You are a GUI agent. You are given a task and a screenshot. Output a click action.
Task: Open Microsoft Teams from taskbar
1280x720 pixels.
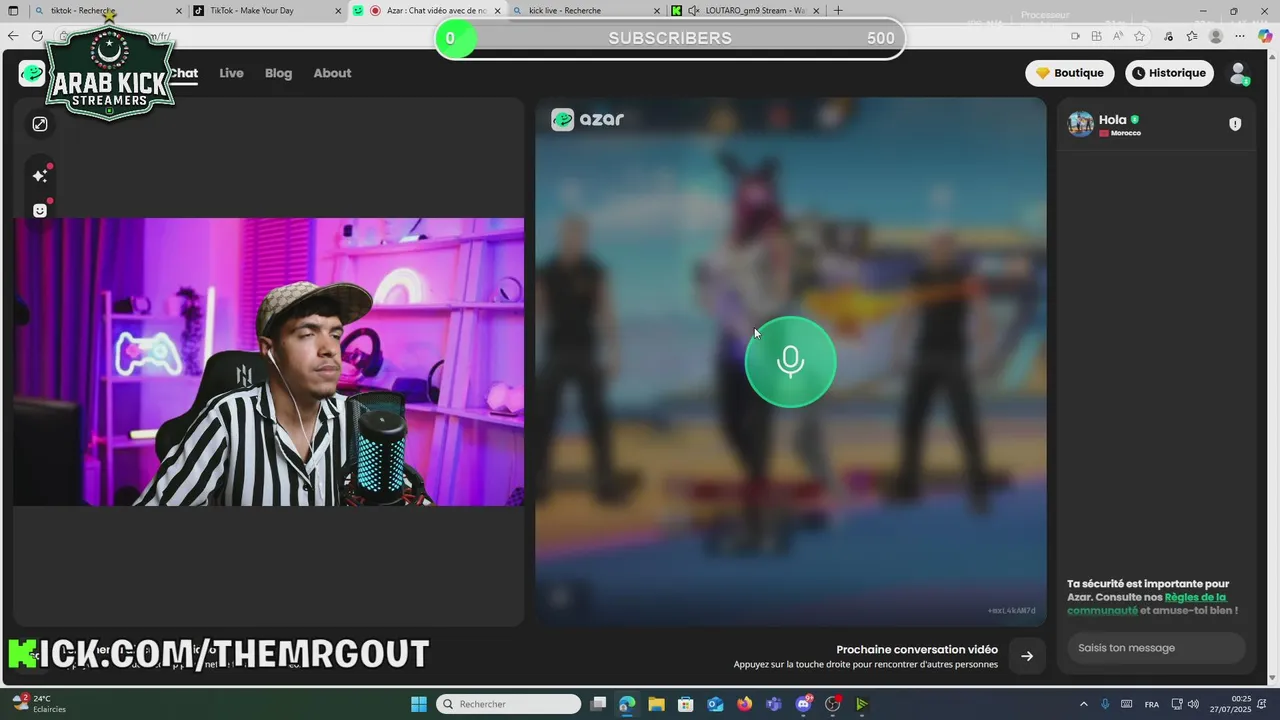[x=773, y=704]
